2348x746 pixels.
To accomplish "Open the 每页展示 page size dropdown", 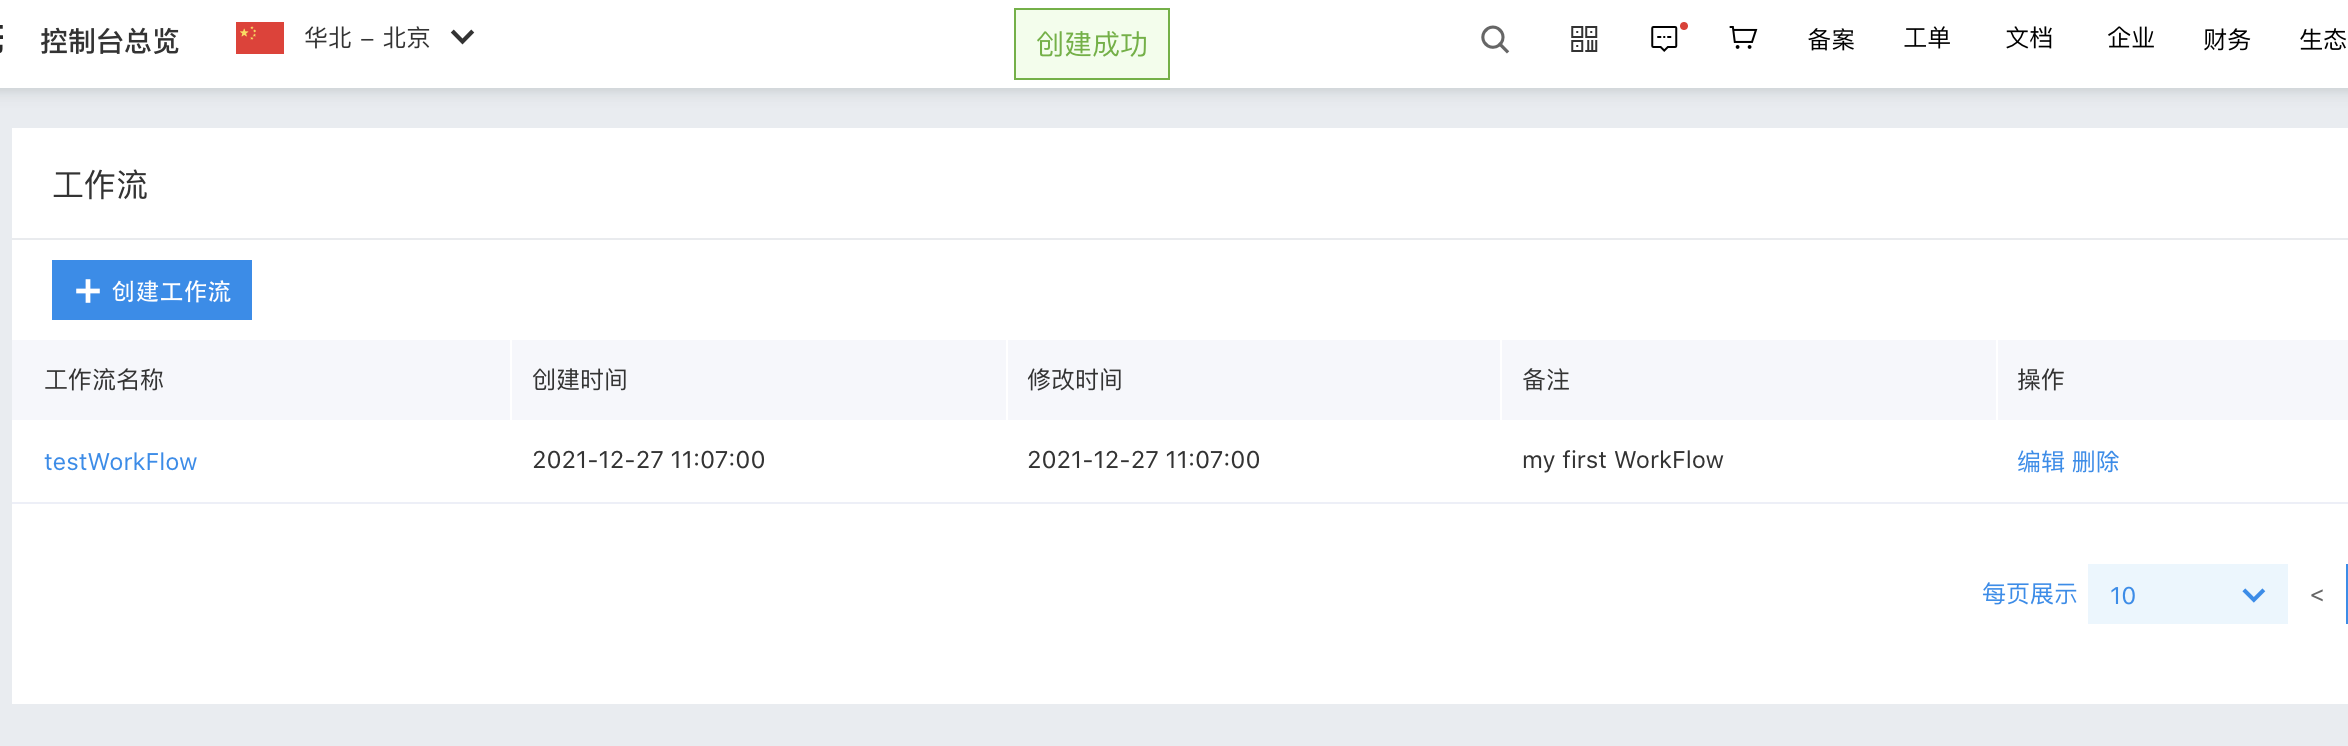I will pos(2187,594).
